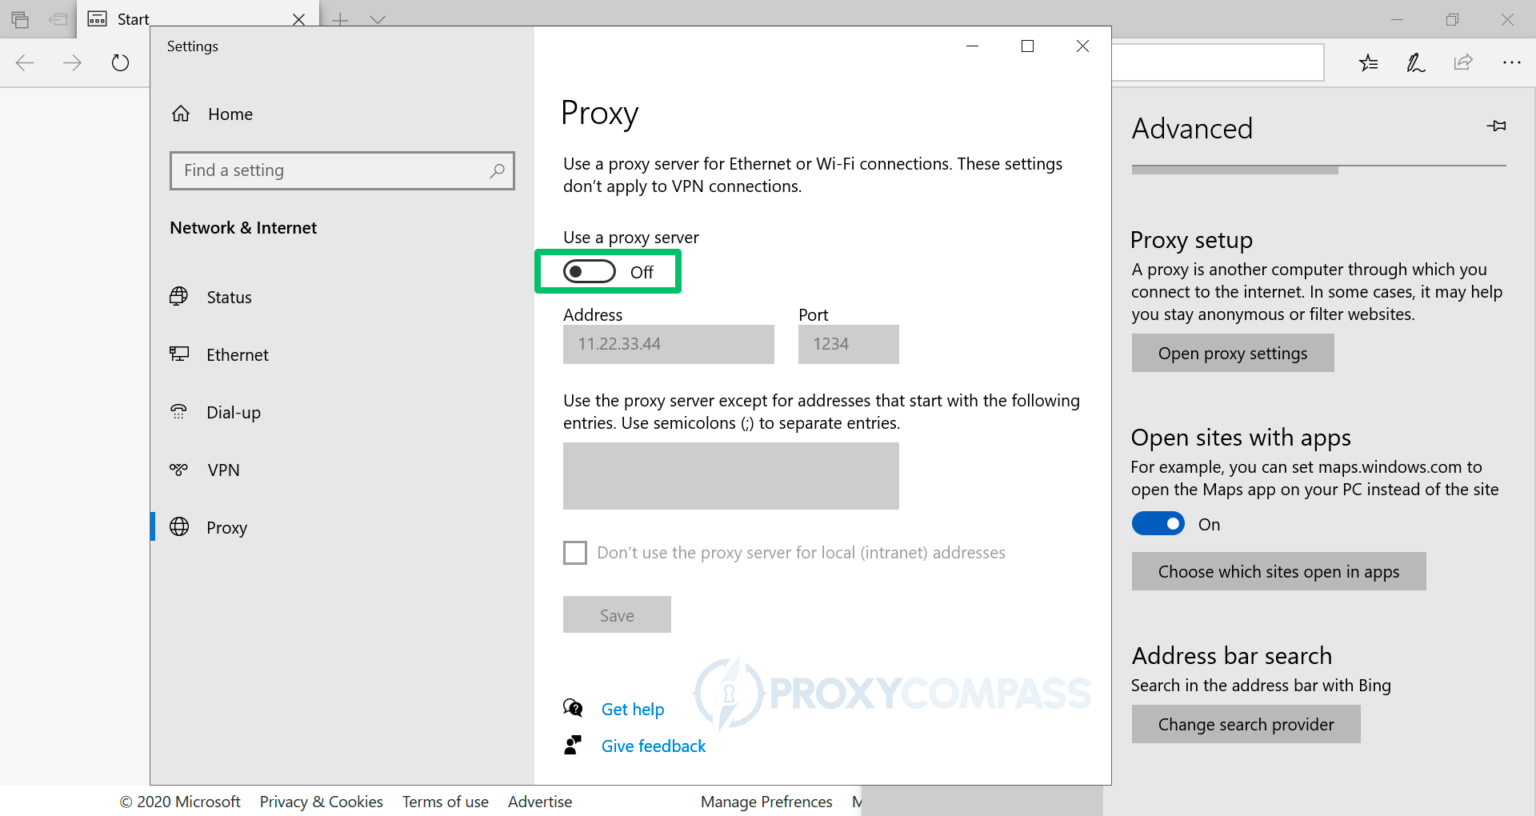Click the Open proxy settings button
Screen dimensions: 1536x816
tap(1232, 352)
